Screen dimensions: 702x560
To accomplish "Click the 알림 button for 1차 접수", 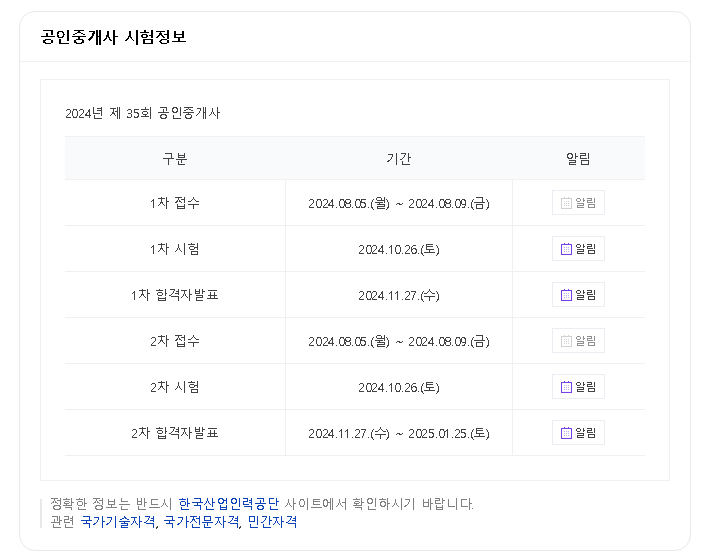I will (x=578, y=203).
